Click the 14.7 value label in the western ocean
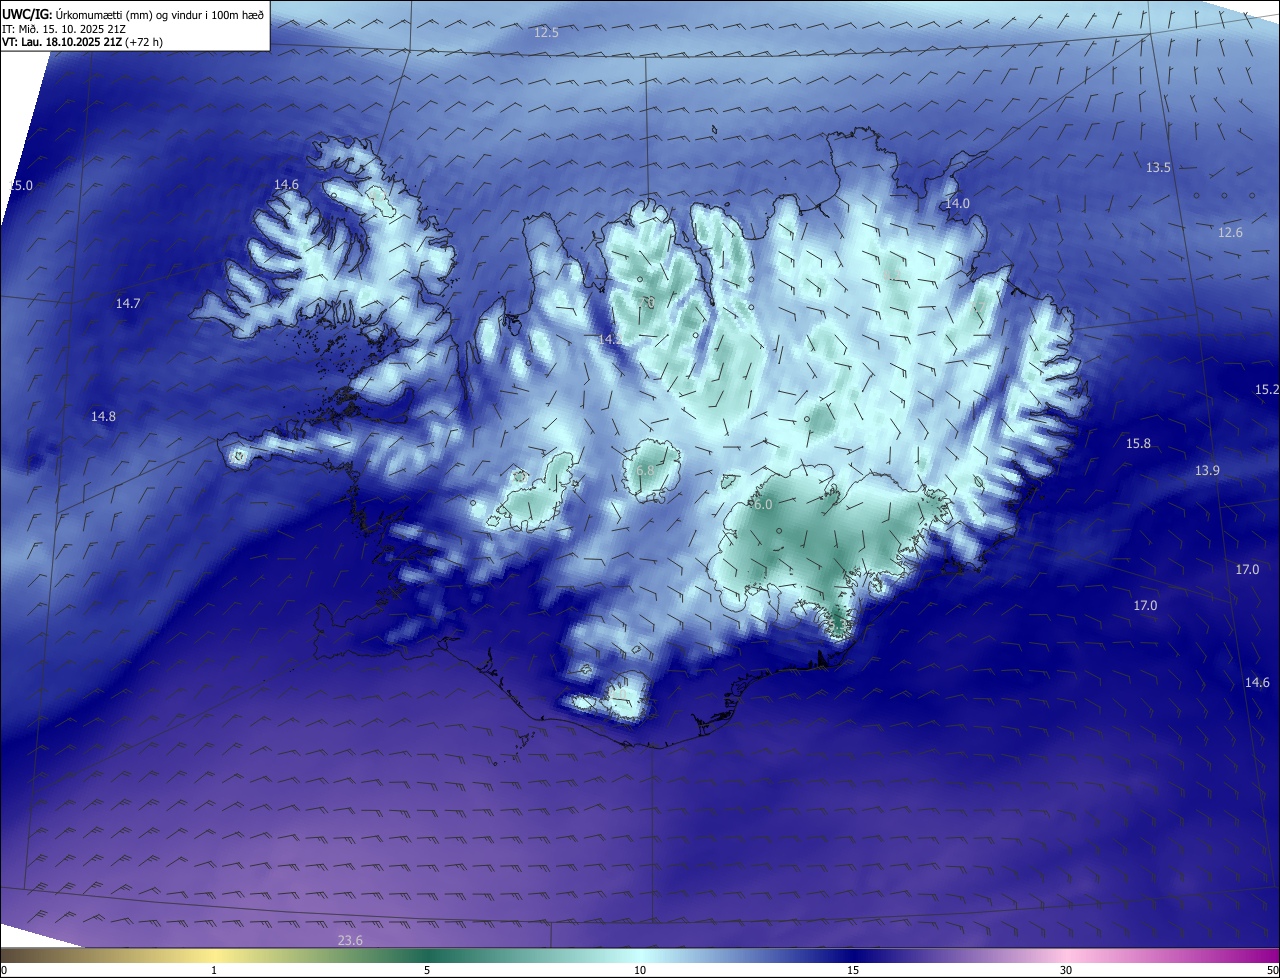The width and height of the screenshot is (1280, 978). tap(128, 303)
